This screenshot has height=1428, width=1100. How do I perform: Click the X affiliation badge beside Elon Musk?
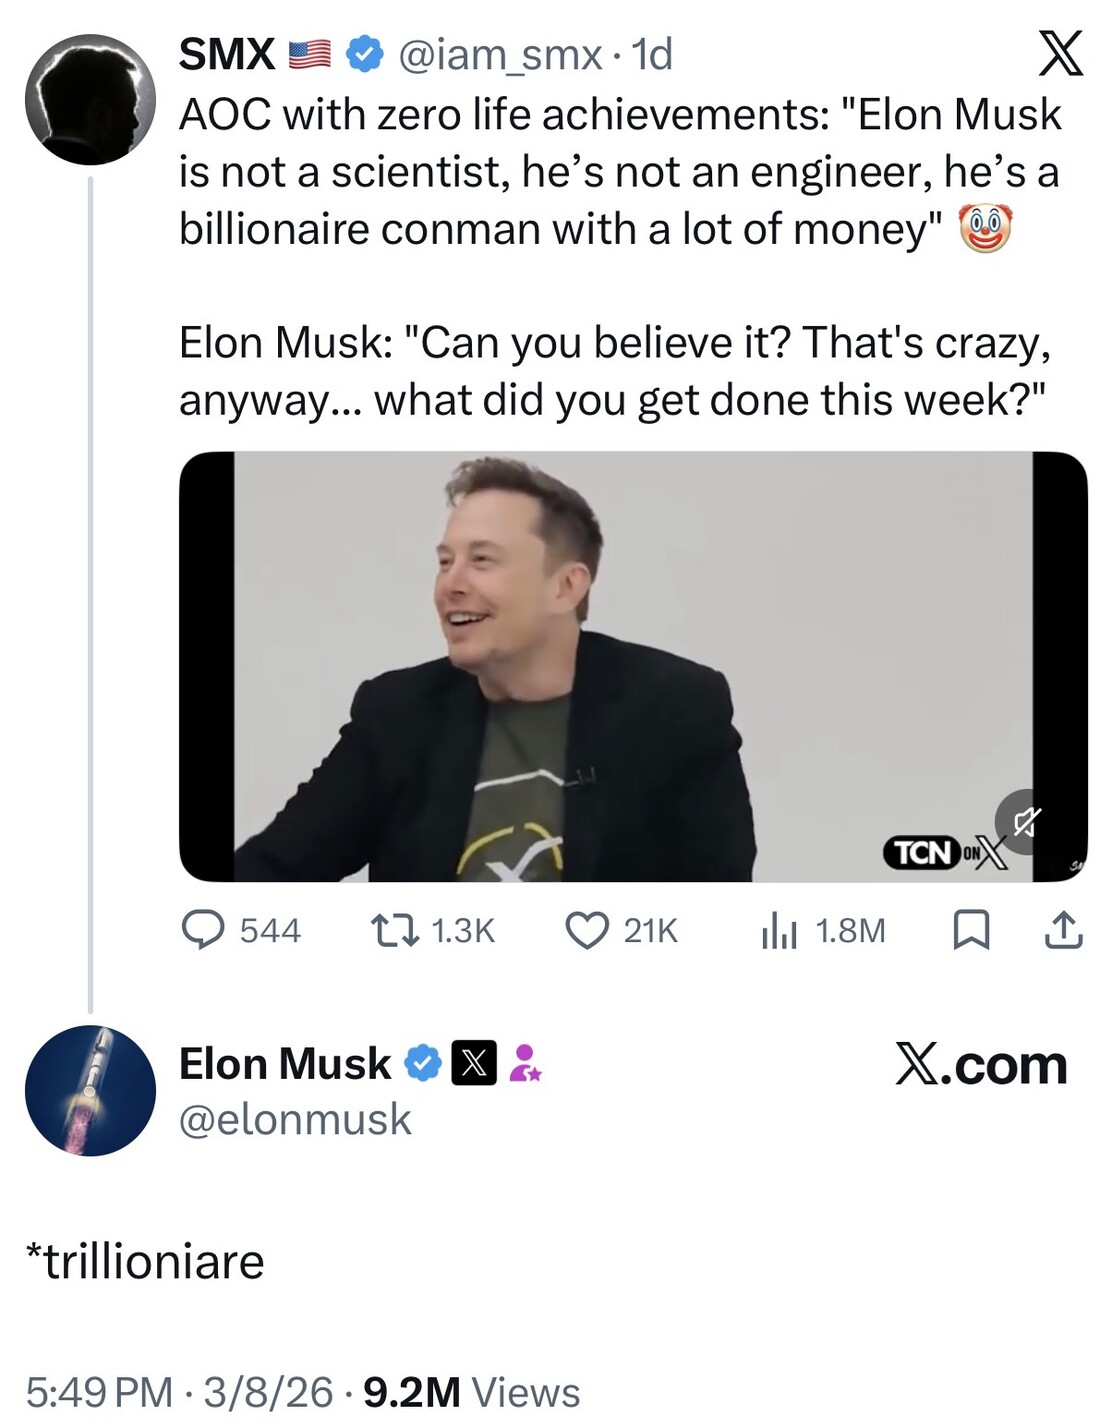point(474,1063)
